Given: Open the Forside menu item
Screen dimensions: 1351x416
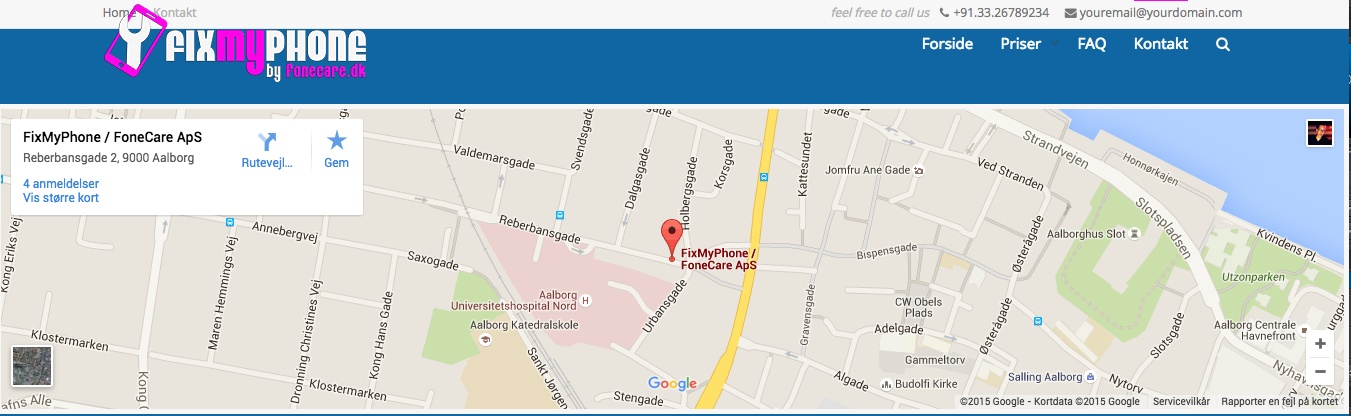Looking at the screenshot, I should (x=947, y=44).
